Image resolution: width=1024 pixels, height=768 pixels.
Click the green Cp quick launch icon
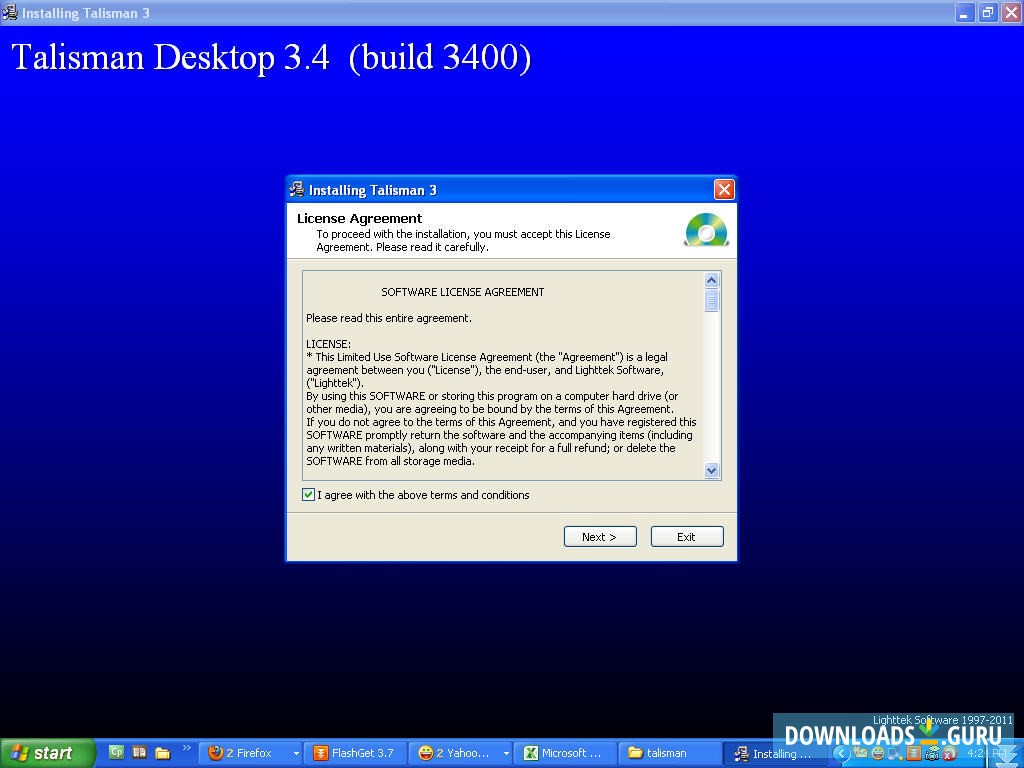click(116, 752)
